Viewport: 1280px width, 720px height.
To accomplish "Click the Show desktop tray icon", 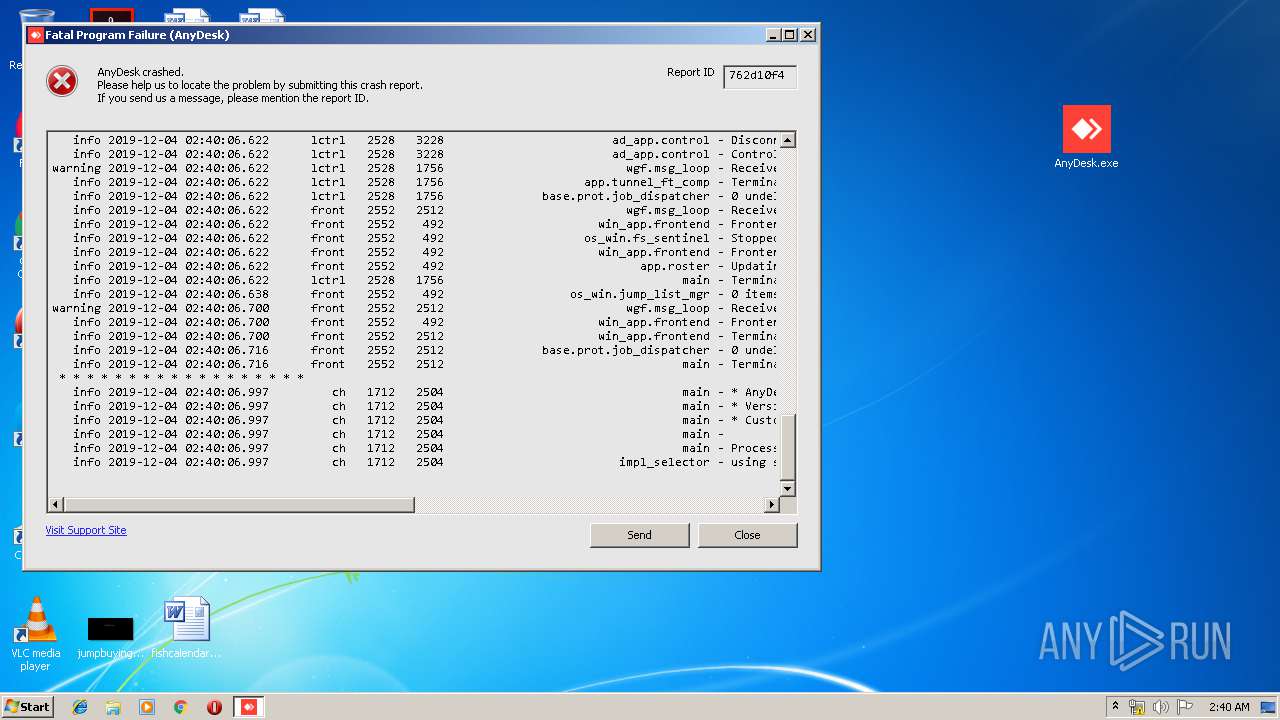I will (x=1268, y=707).
